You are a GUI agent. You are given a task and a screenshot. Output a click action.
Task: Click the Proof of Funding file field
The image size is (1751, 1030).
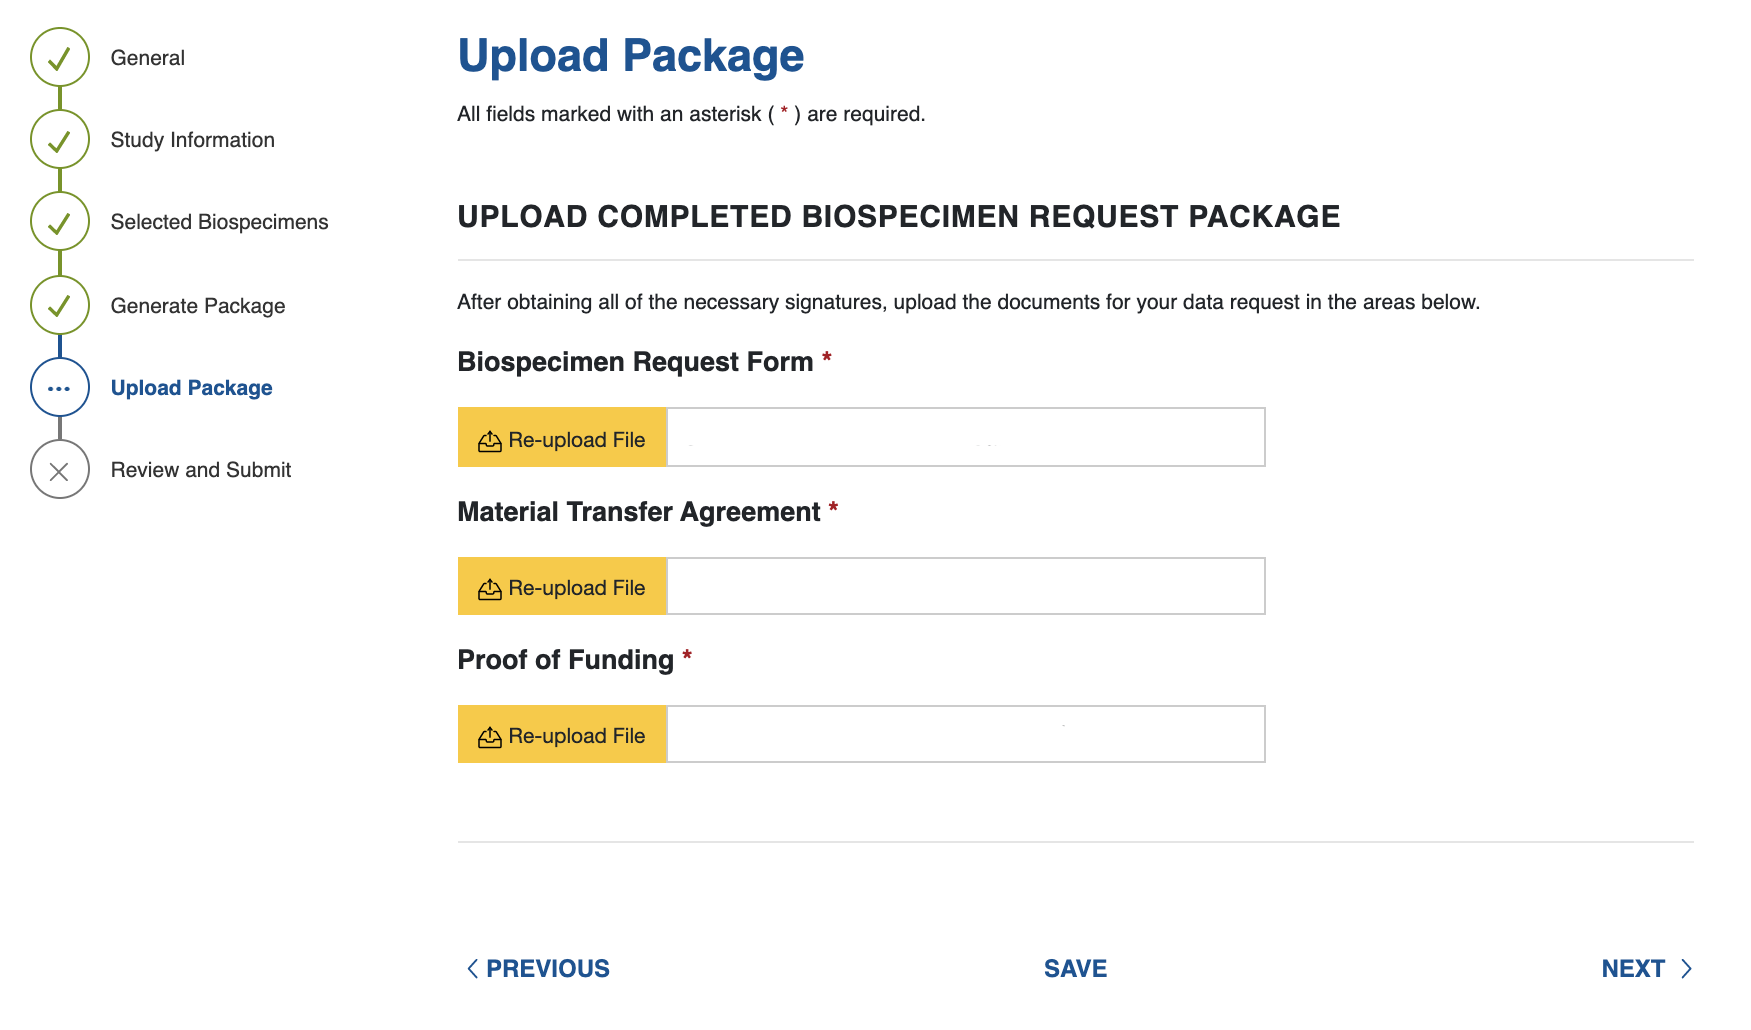click(x=965, y=734)
